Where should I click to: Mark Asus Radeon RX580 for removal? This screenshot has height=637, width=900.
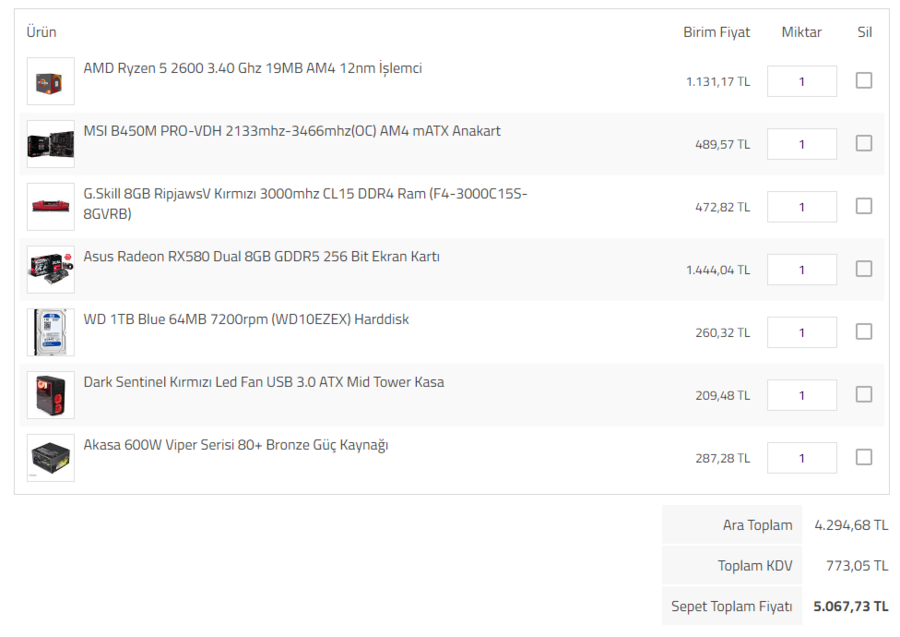[864, 268]
